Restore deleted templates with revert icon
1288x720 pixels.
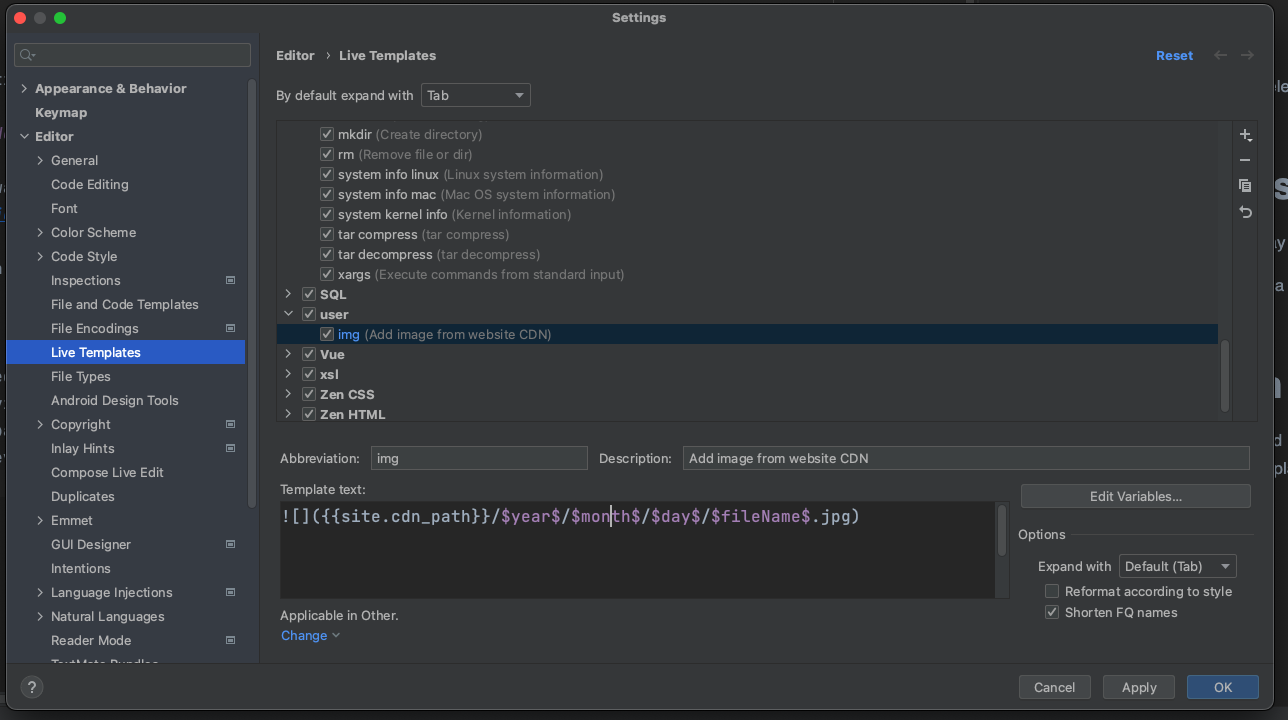click(1245, 212)
